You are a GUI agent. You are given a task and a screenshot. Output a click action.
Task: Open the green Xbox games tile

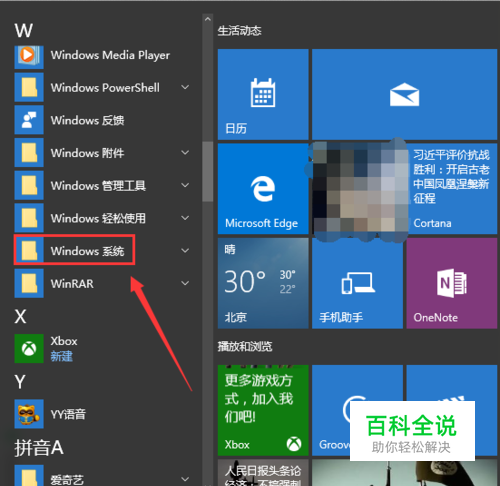pyautogui.click(x=263, y=410)
